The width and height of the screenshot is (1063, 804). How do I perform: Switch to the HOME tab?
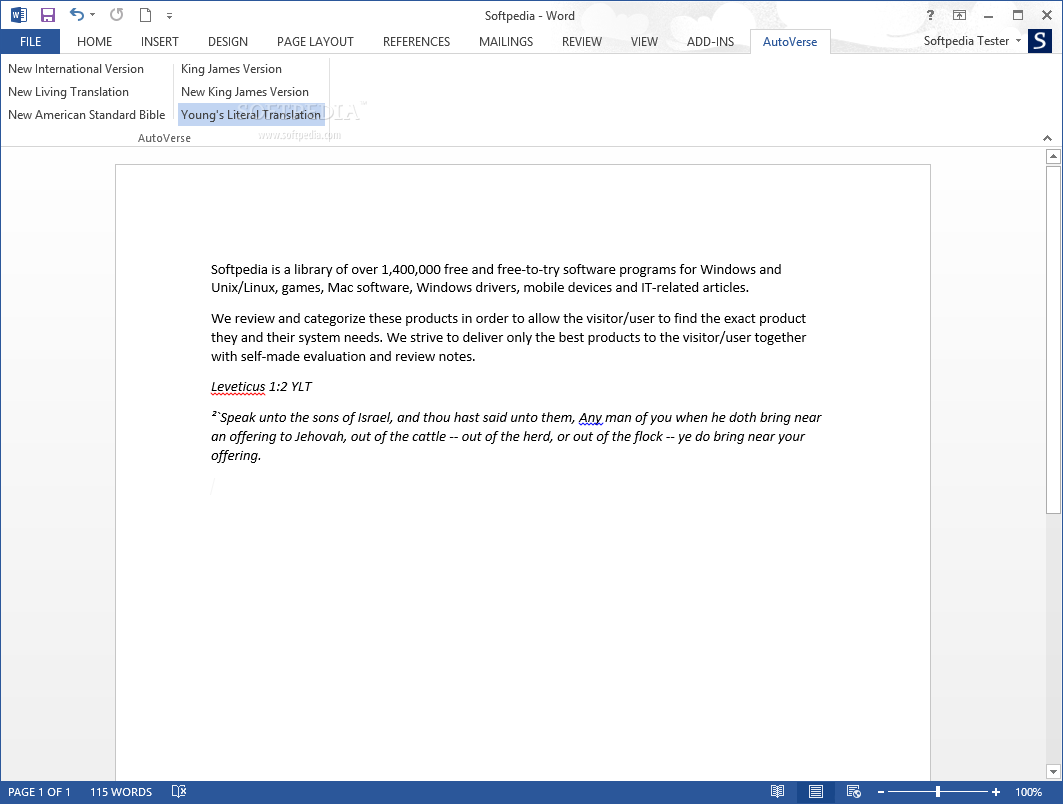pyautogui.click(x=94, y=41)
